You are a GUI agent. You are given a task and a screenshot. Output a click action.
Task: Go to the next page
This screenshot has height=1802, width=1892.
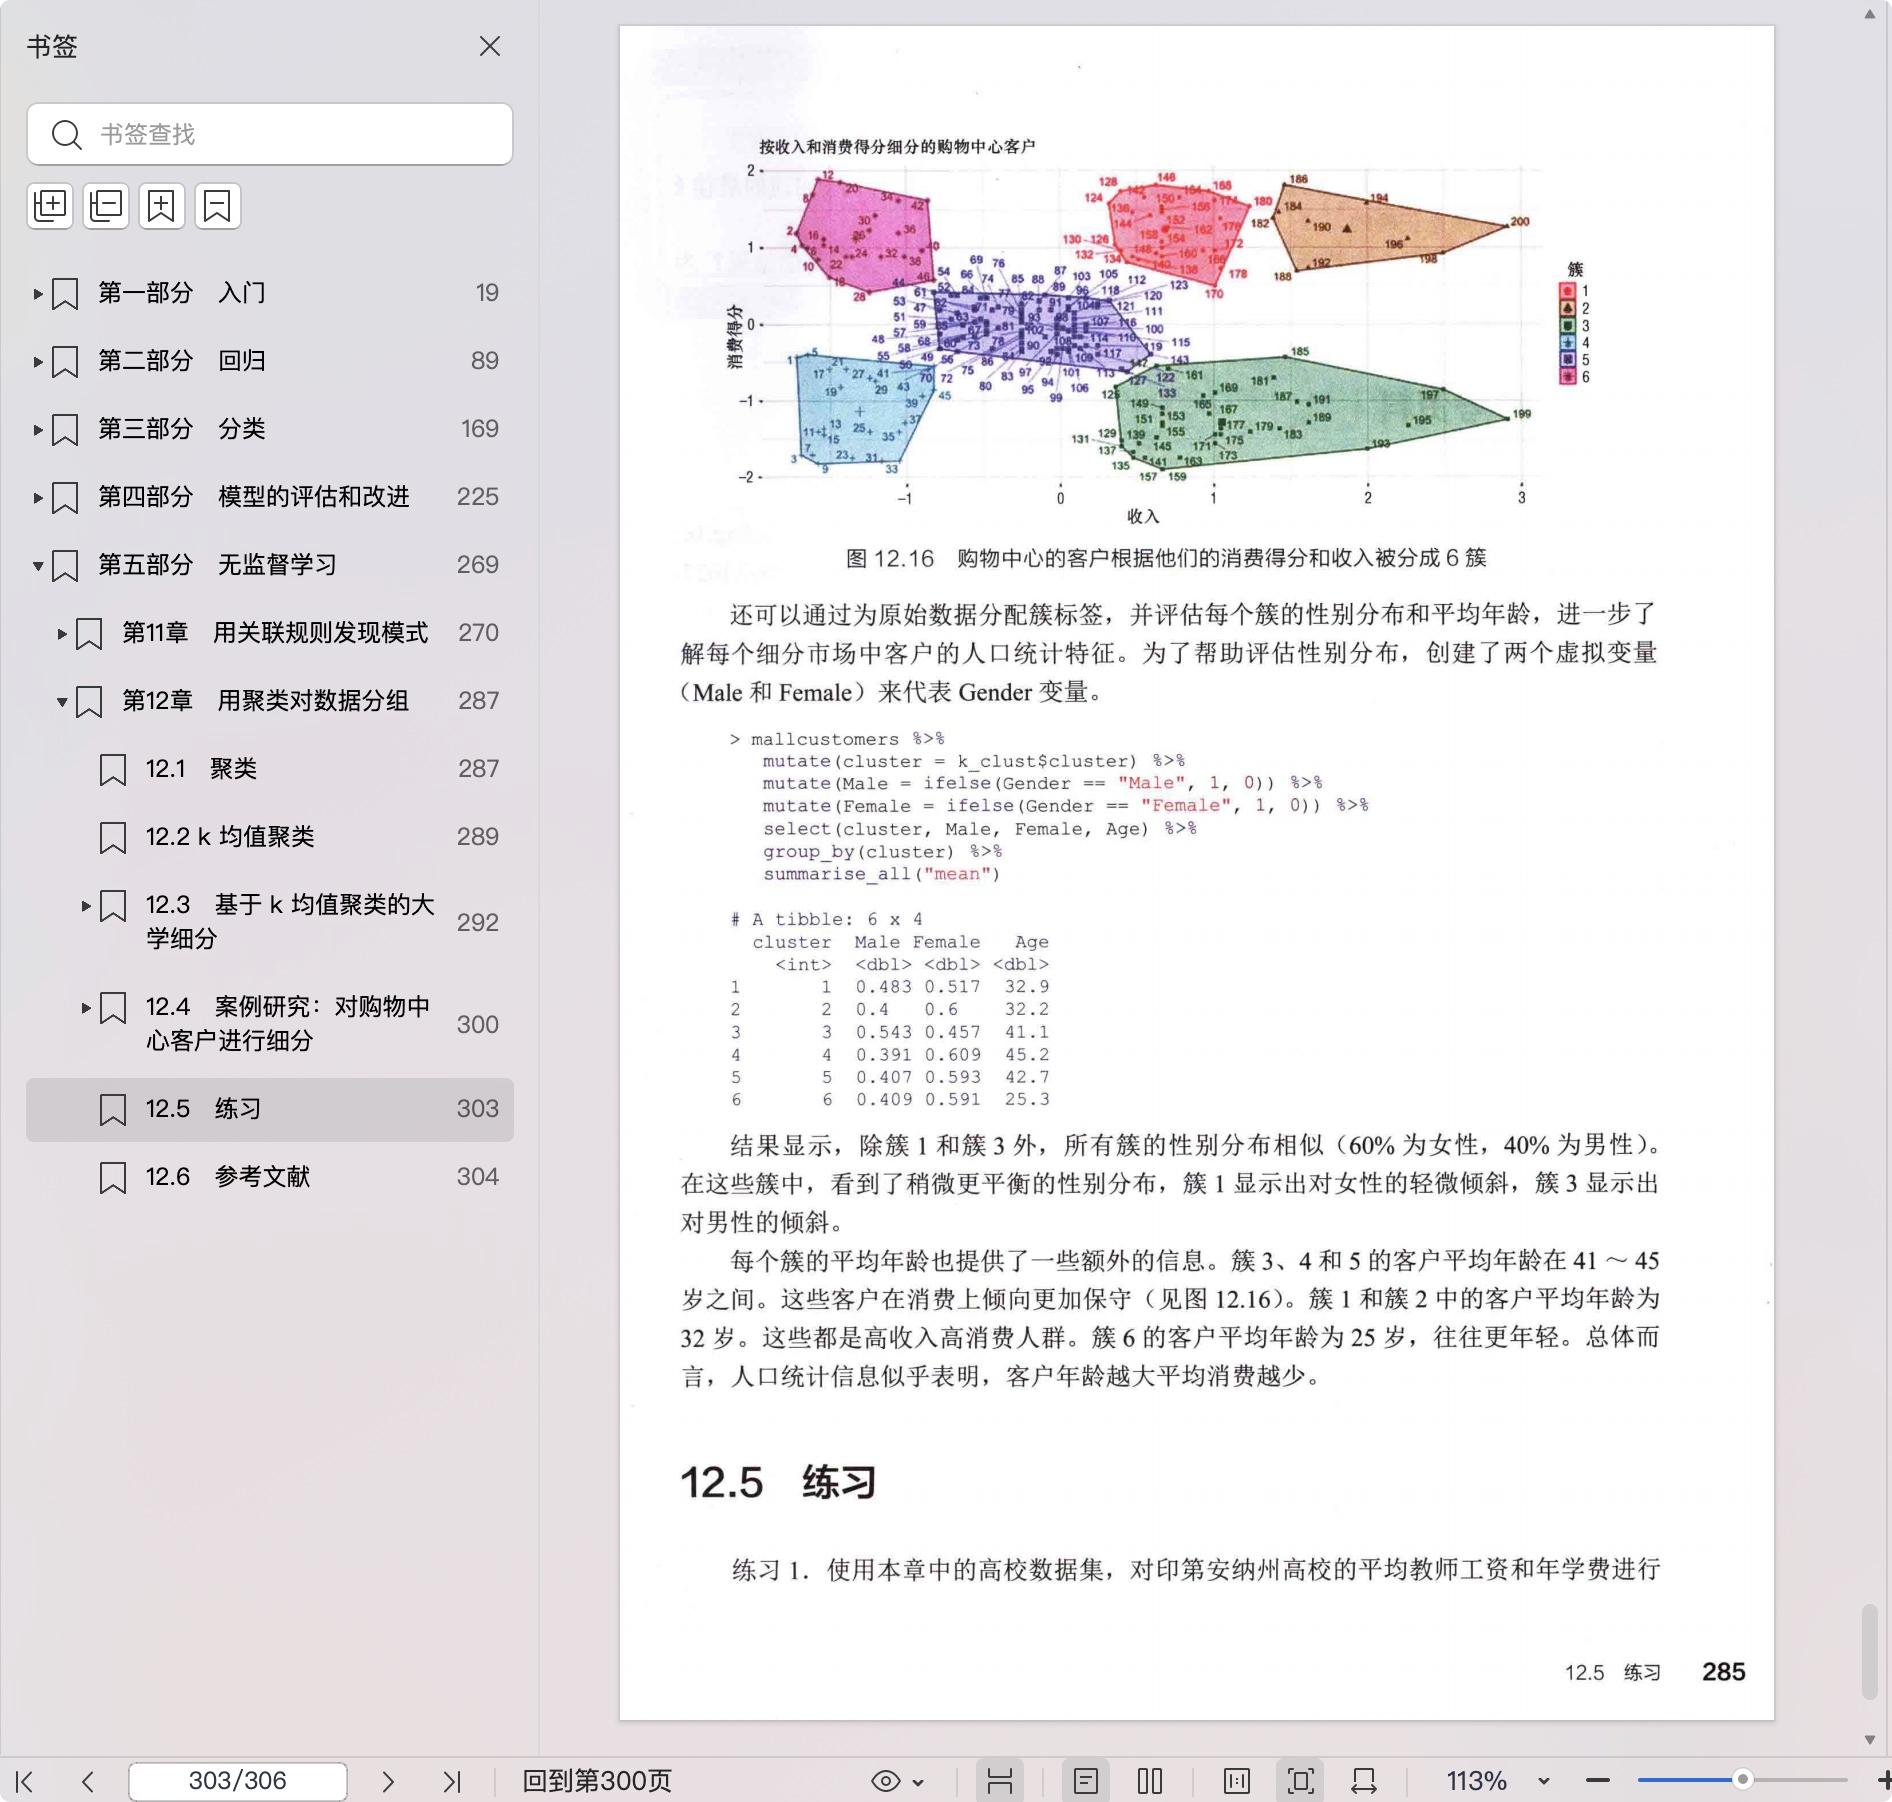[388, 1781]
